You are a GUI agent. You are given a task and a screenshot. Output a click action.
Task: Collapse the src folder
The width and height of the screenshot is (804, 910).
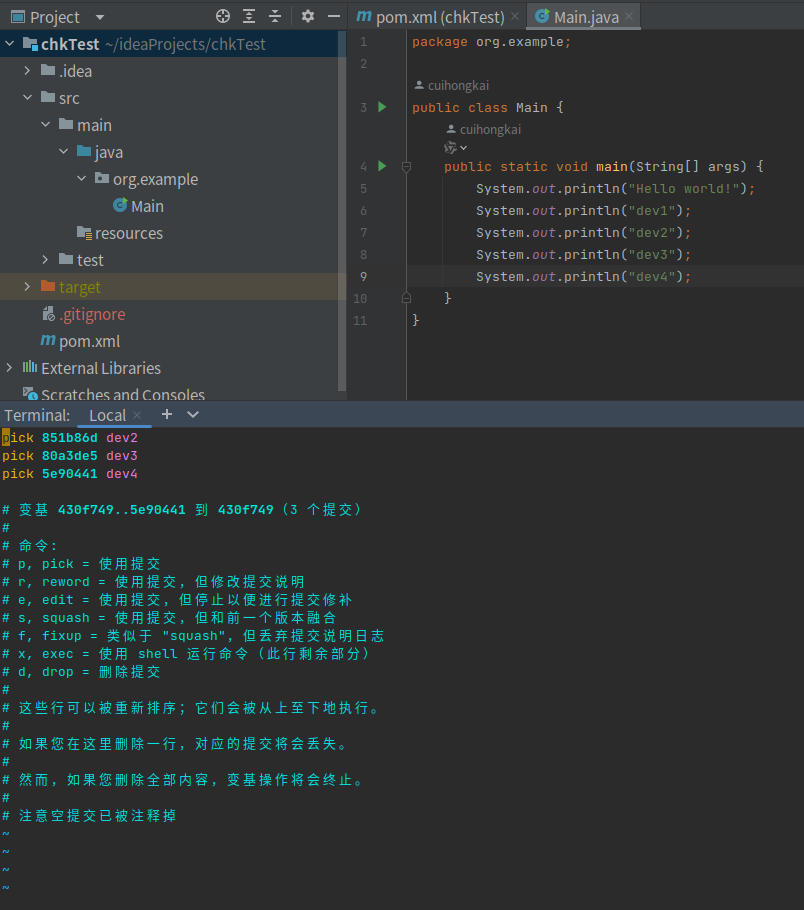point(27,97)
